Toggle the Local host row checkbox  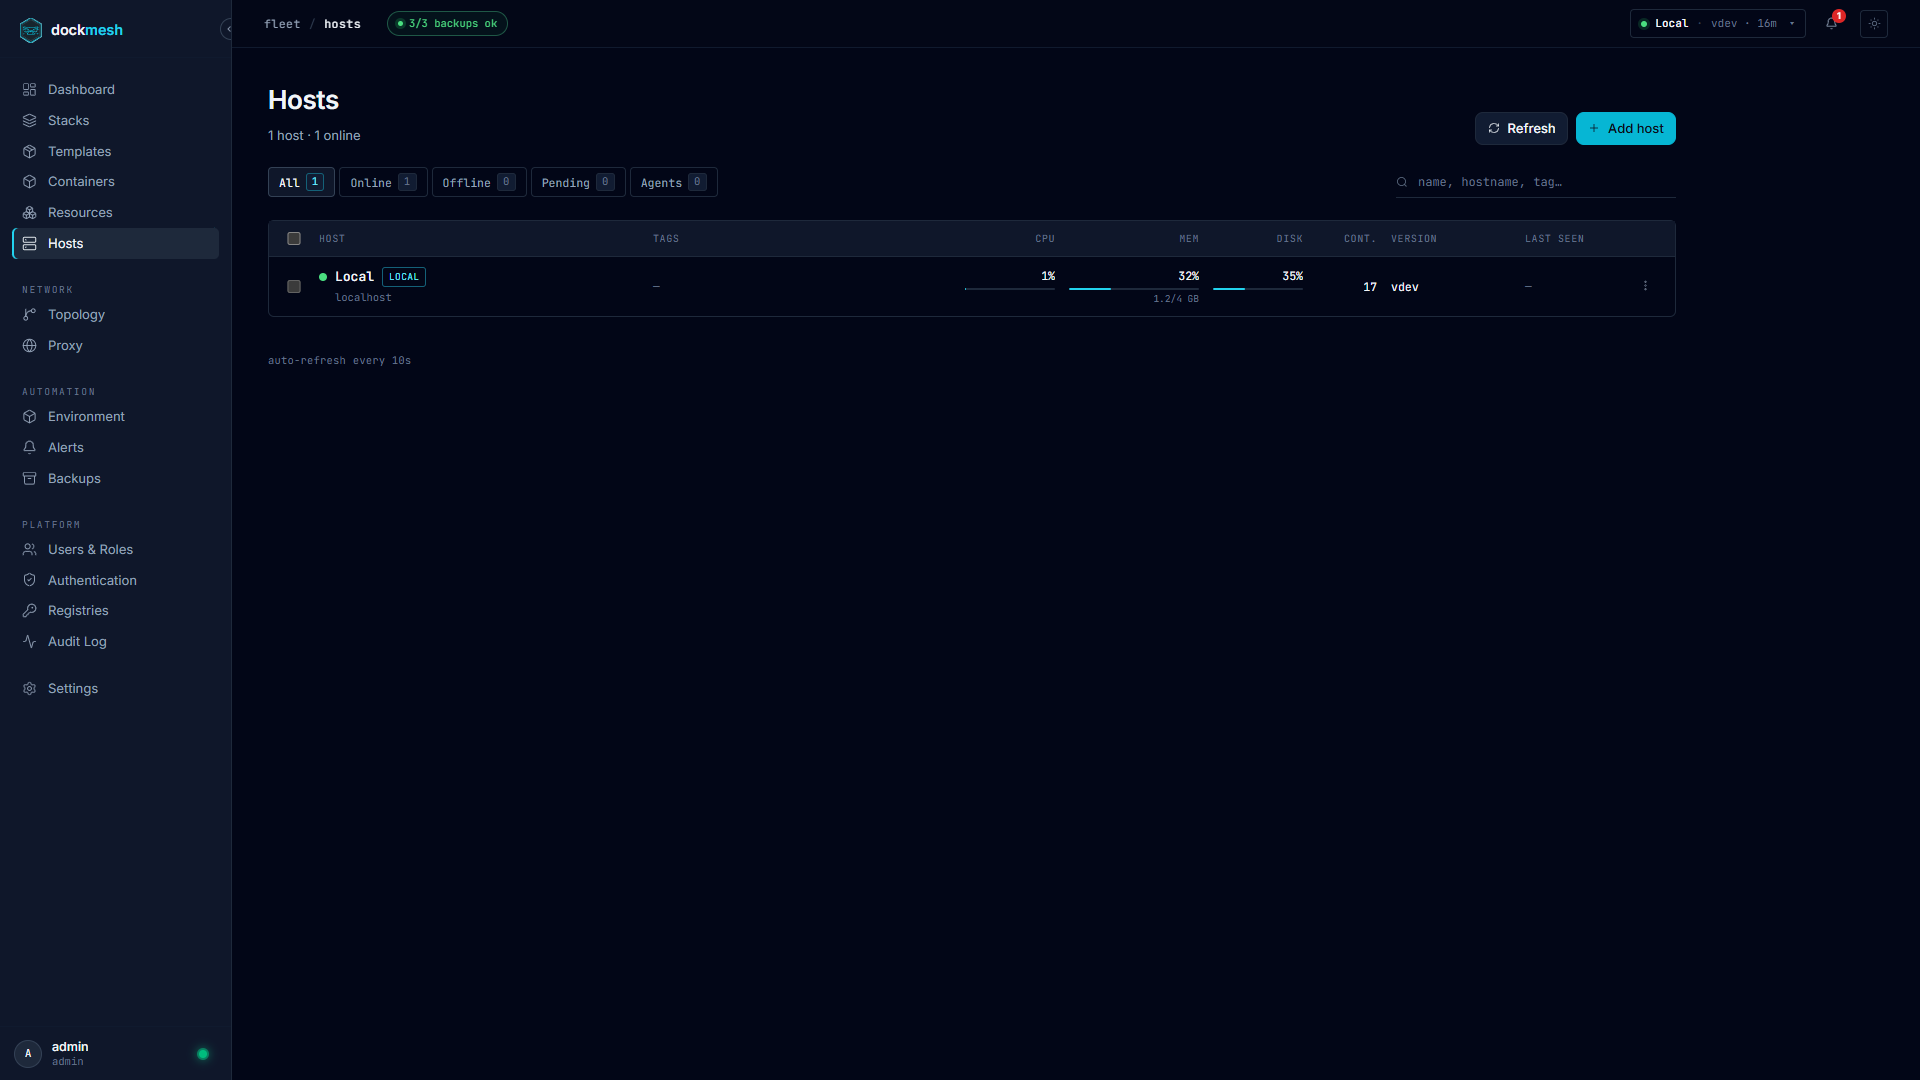point(294,286)
